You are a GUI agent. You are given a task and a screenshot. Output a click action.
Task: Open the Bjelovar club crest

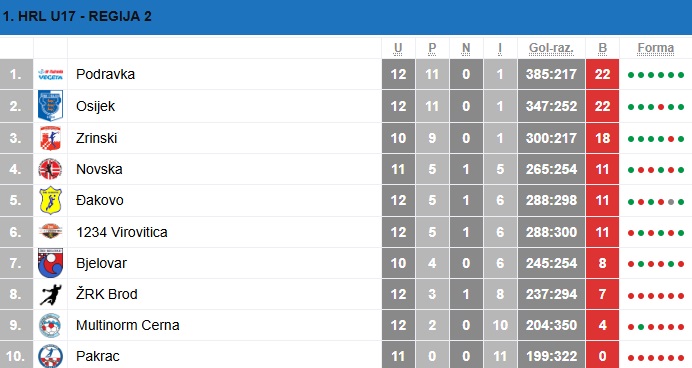pos(50,263)
